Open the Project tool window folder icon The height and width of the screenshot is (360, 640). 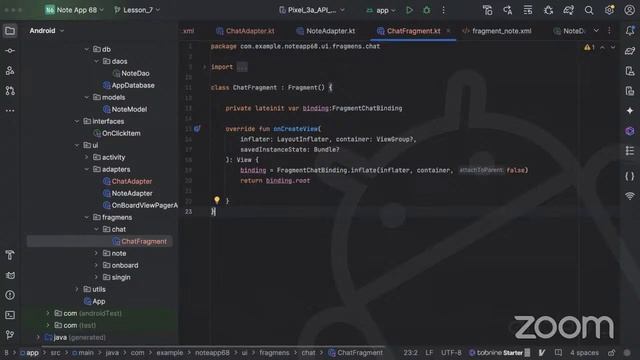click(x=10, y=31)
